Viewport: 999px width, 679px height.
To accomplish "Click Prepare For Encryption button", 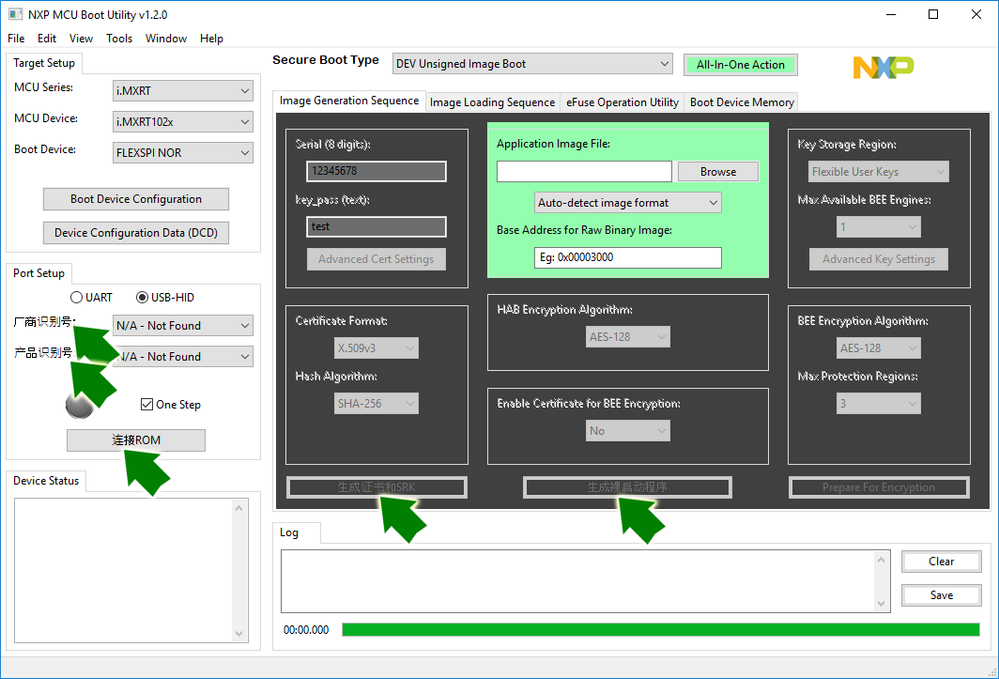I will pos(879,487).
